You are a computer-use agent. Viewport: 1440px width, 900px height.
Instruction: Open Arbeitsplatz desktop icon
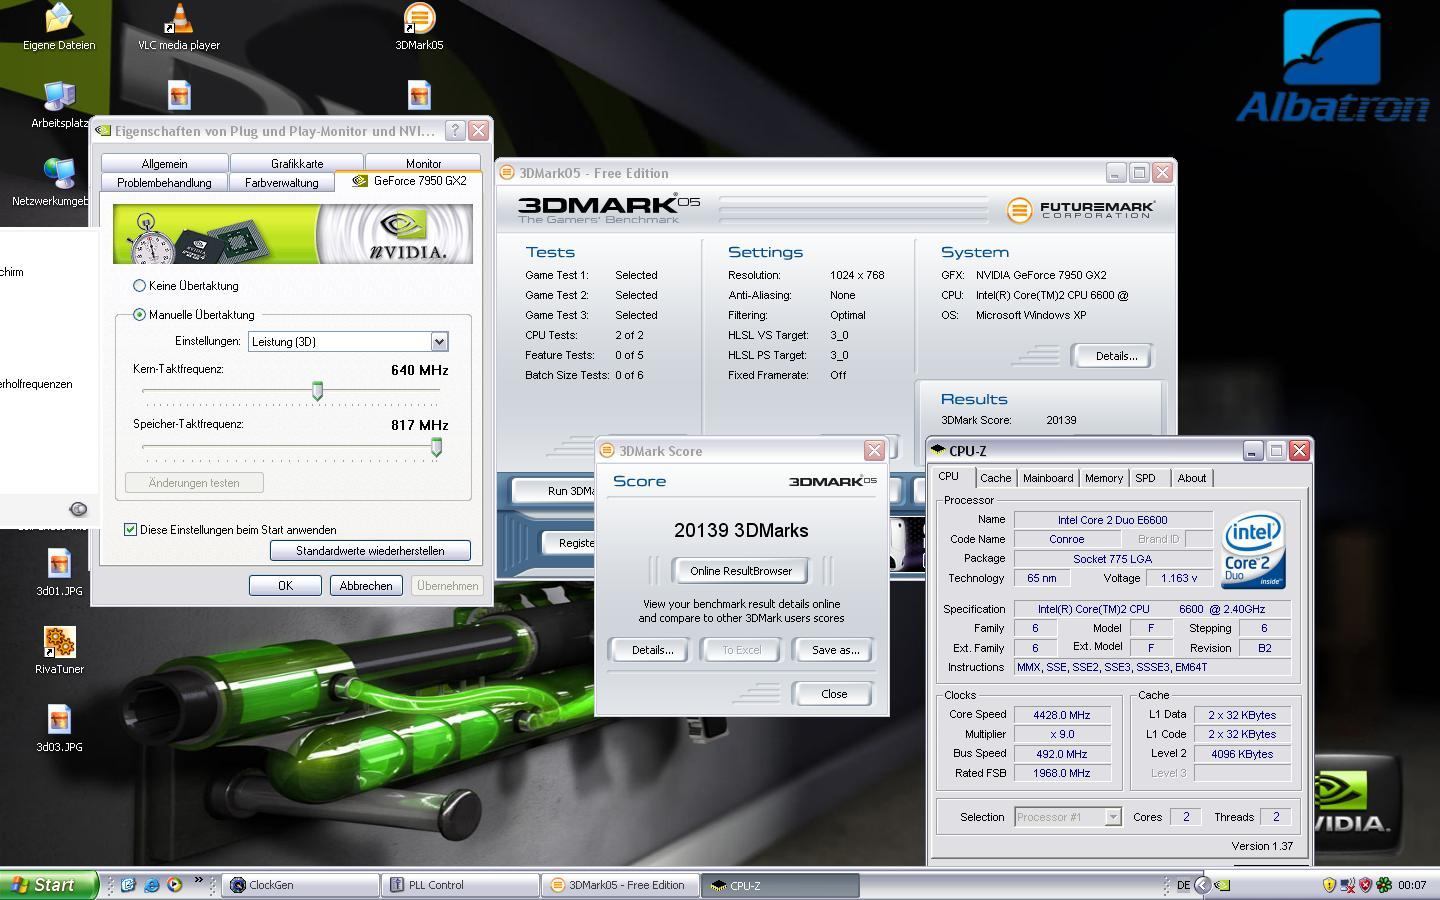coord(59,105)
